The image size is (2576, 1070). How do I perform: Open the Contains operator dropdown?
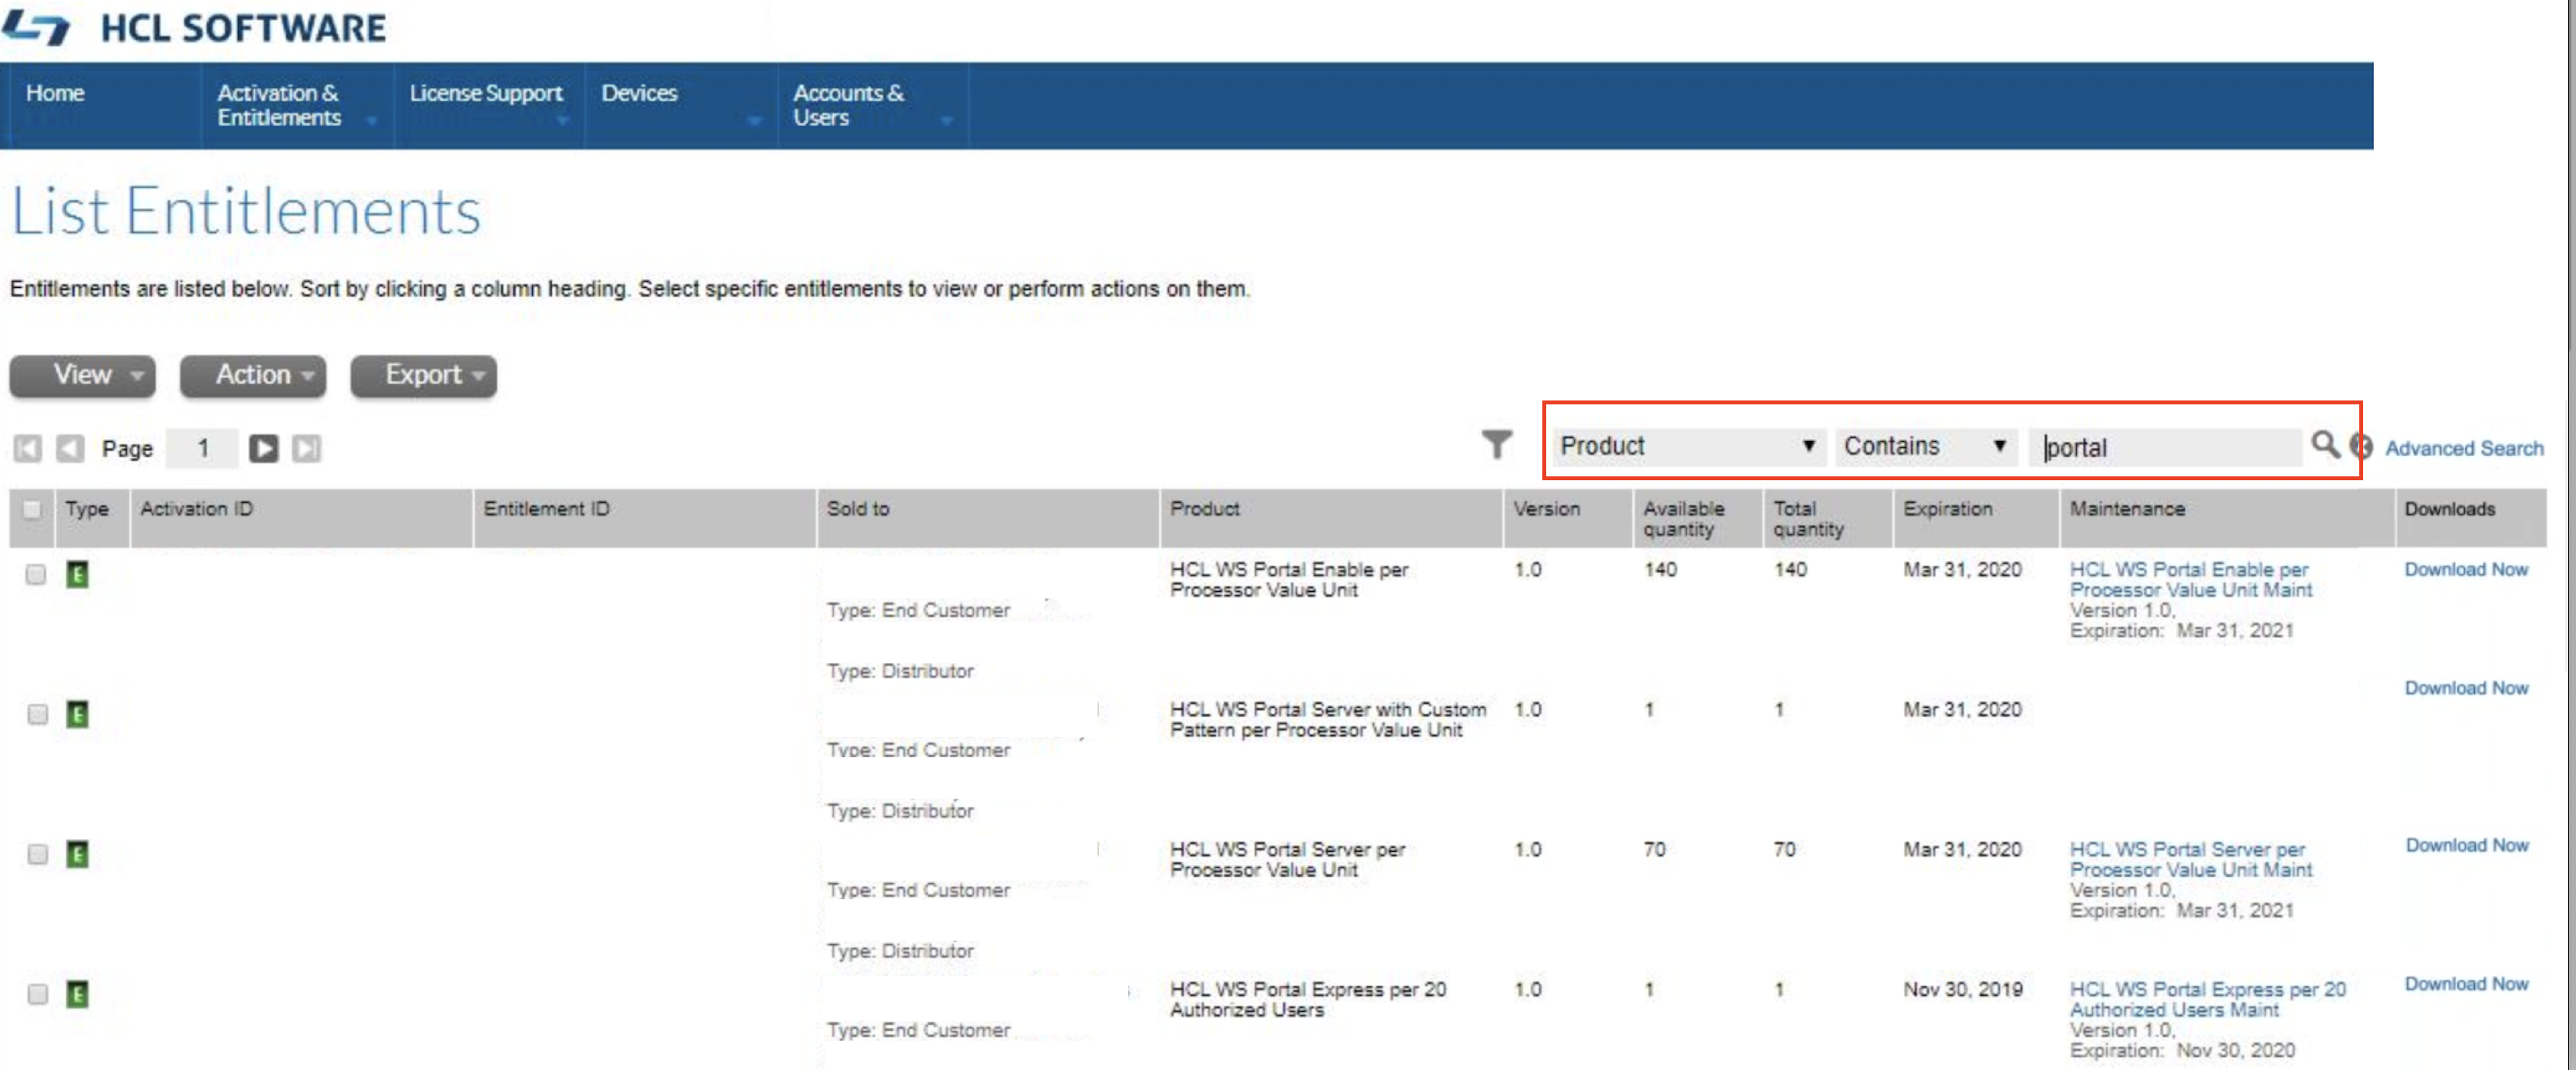click(x=1925, y=446)
